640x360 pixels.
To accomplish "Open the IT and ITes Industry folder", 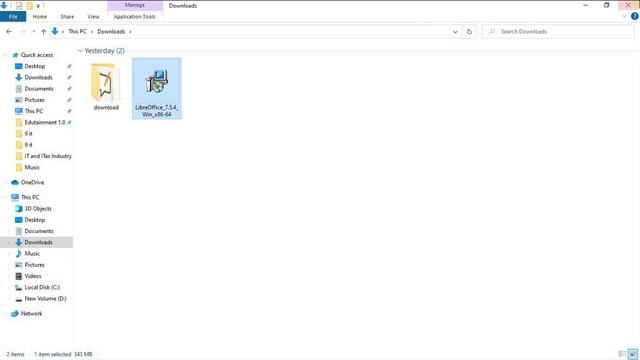I will click(x=48, y=156).
